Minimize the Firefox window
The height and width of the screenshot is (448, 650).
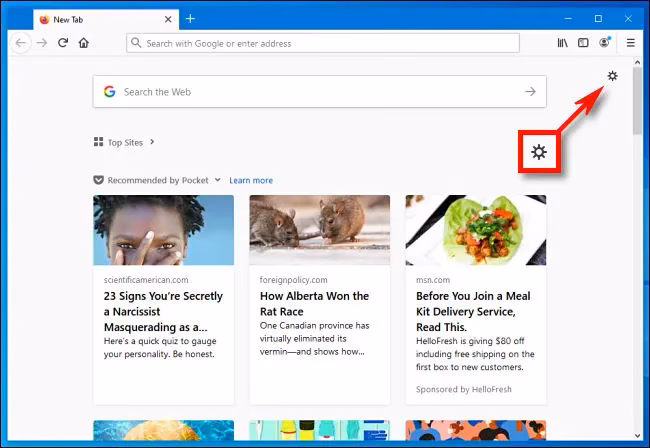[568, 19]
